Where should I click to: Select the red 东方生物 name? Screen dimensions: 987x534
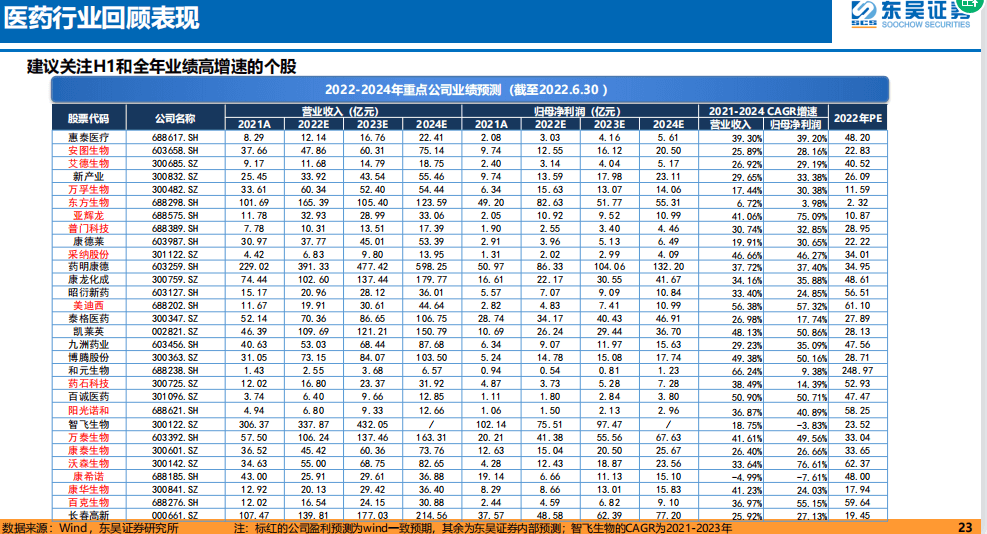pos(89,202)
